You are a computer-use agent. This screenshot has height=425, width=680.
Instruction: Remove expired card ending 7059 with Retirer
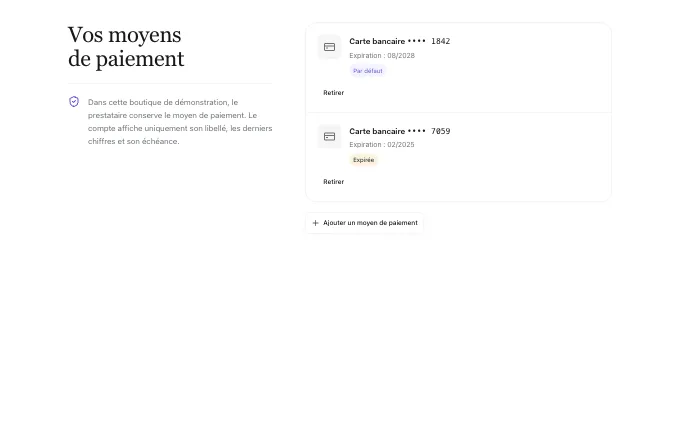point(333,182)
